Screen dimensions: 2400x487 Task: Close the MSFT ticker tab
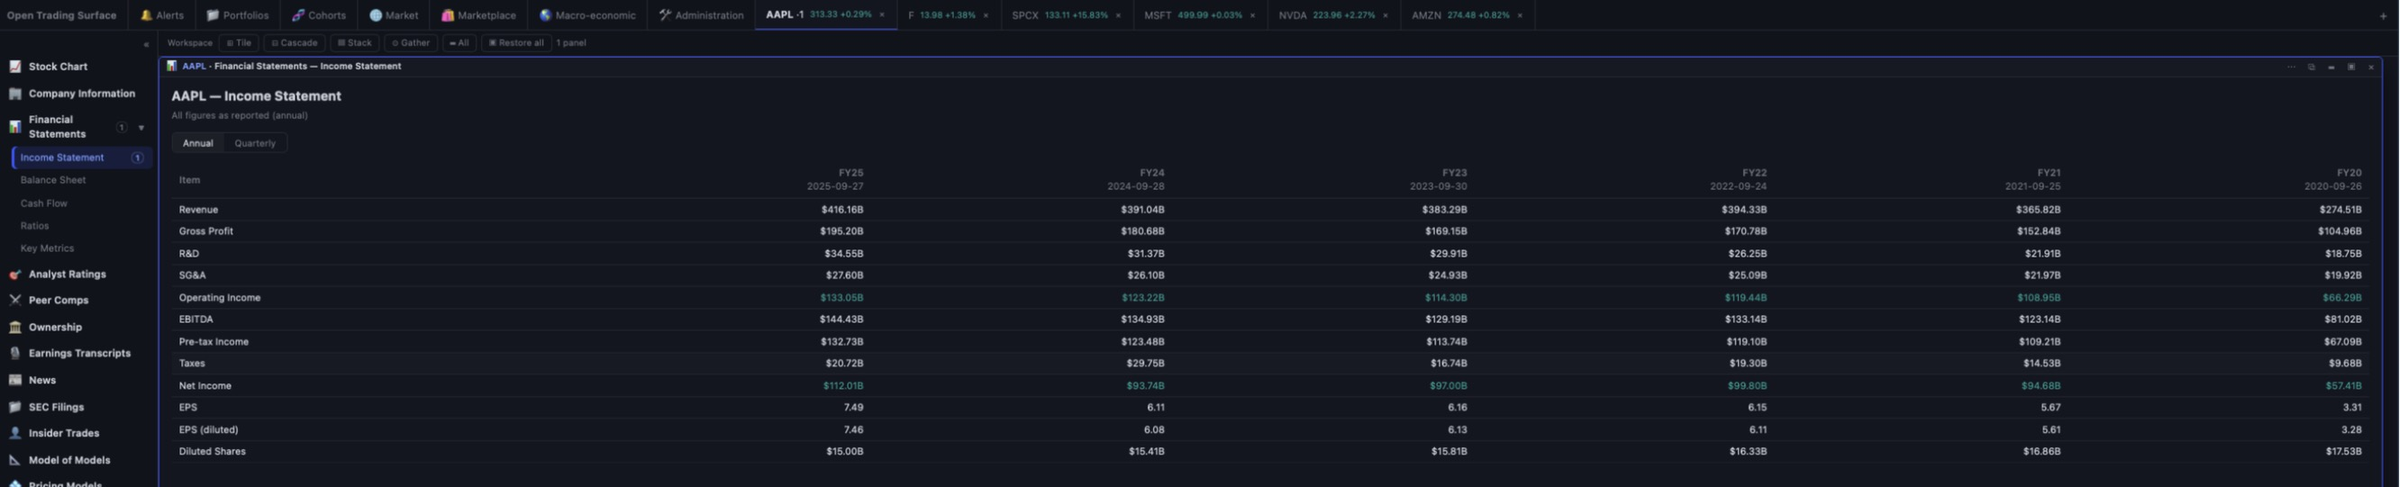[1252, 15]
